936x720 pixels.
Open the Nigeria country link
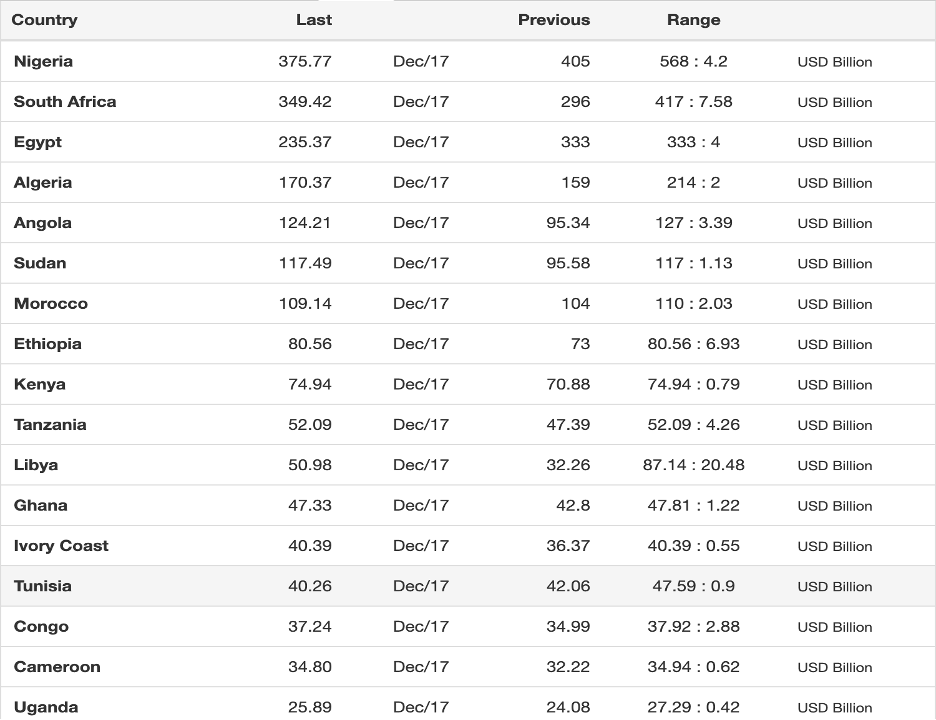43,61
